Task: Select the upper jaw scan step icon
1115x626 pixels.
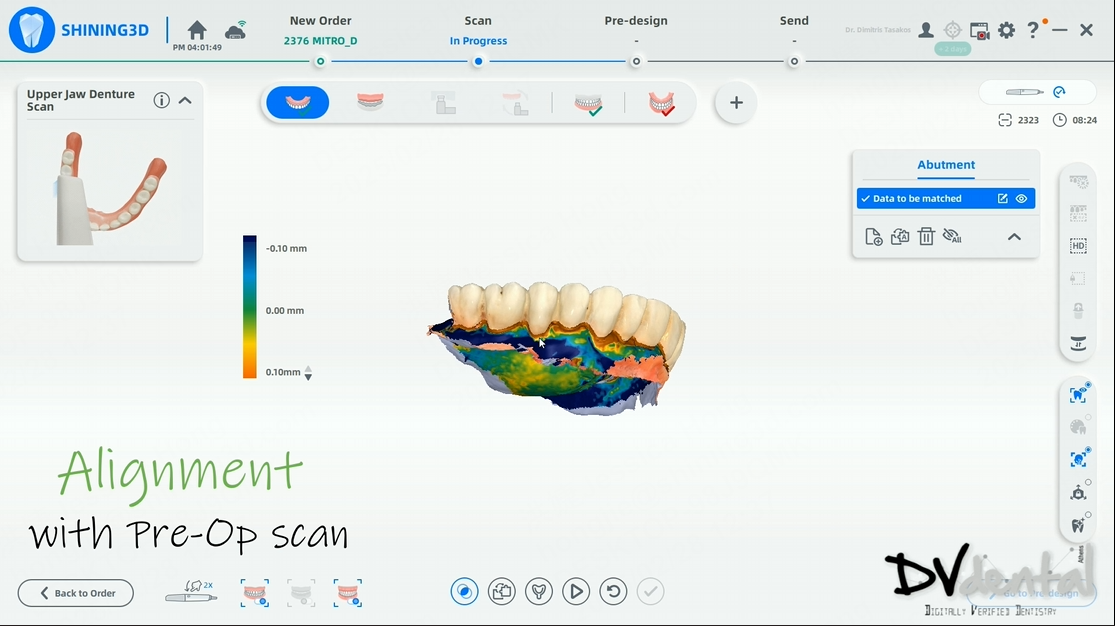Action: point(297,102)
